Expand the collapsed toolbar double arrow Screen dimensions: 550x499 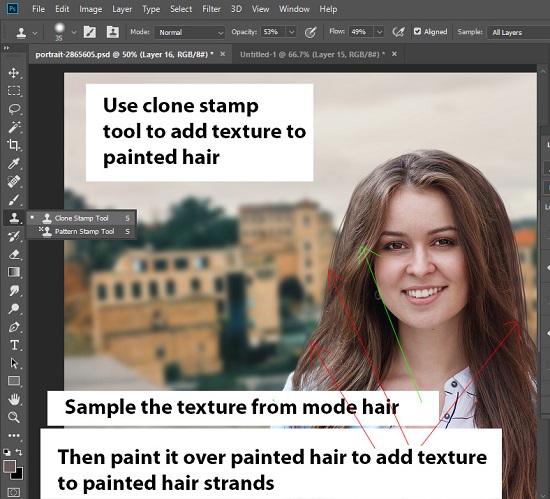6,48
